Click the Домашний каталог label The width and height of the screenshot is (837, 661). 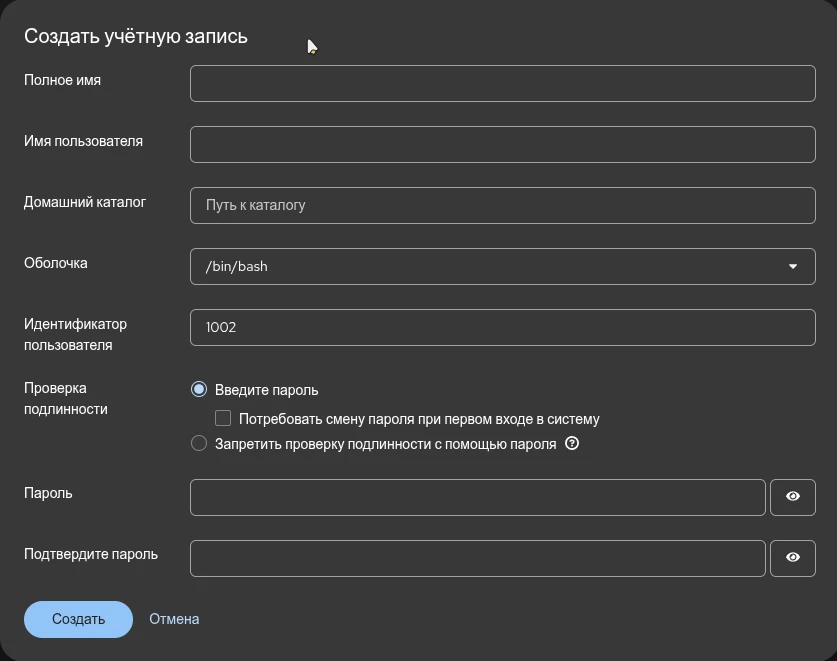(85, 202)
